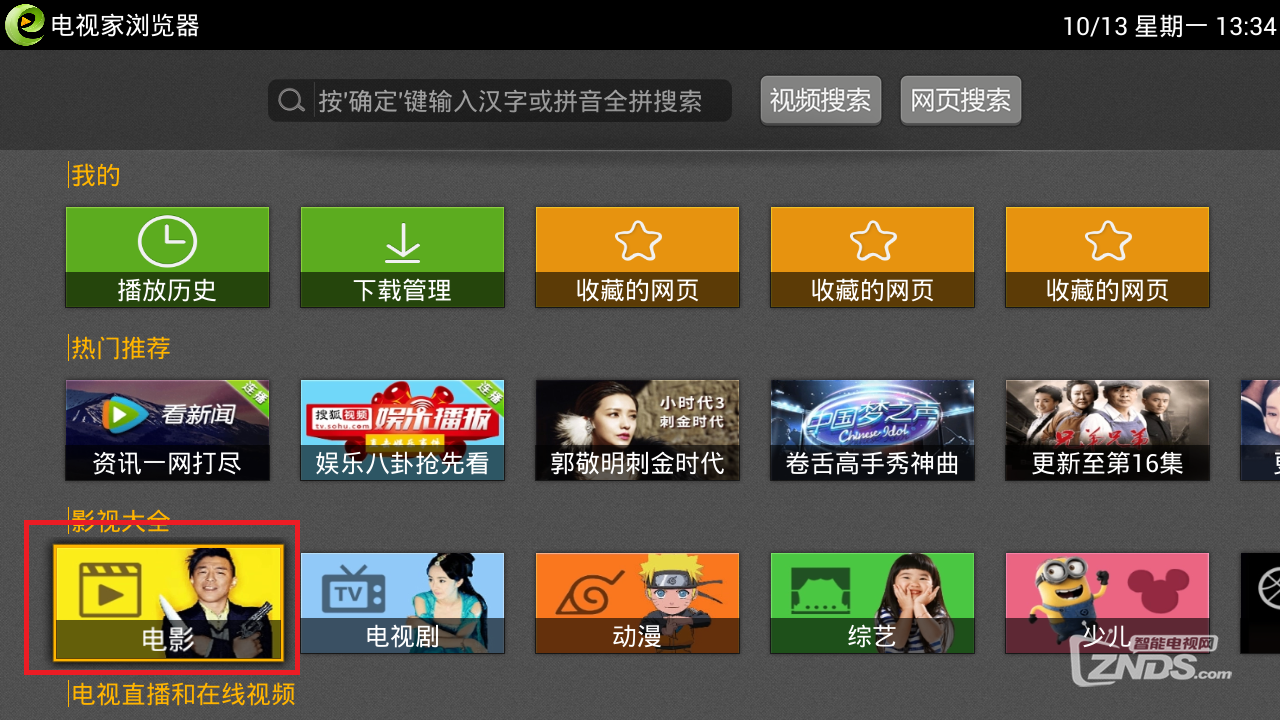Open the first 收藏的网页 star tile
The image size is (1280, 720).
637,257
